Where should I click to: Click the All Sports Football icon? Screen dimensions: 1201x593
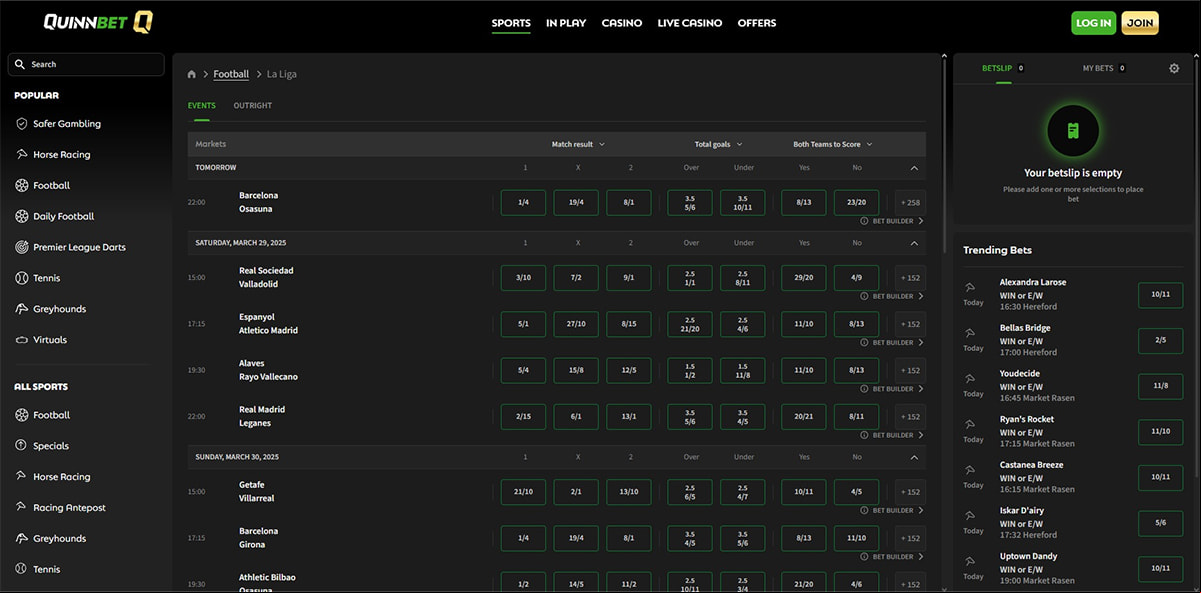(22, 415)
